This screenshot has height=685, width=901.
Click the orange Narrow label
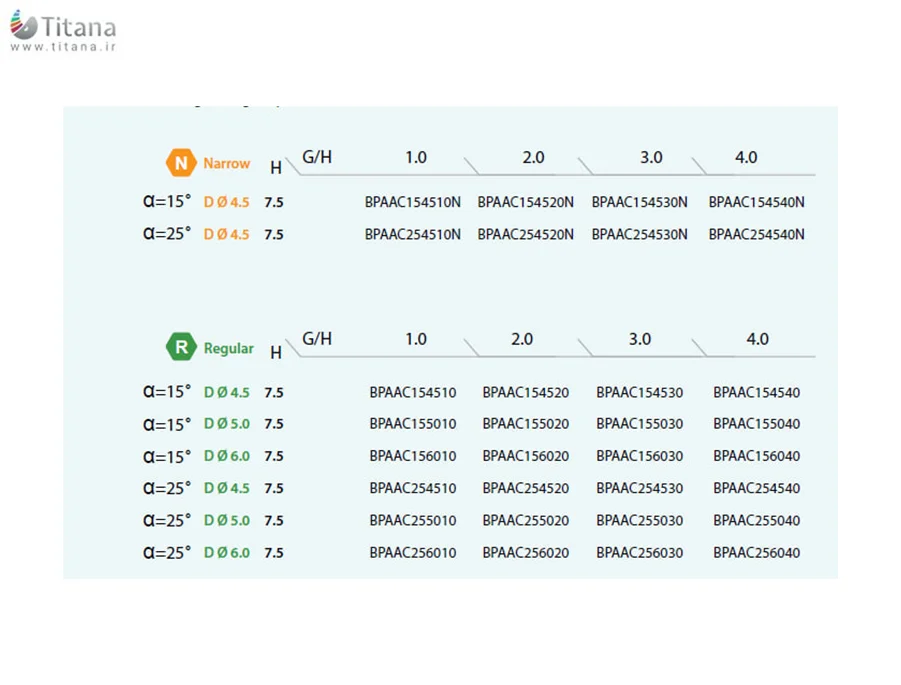click(227, 163)
